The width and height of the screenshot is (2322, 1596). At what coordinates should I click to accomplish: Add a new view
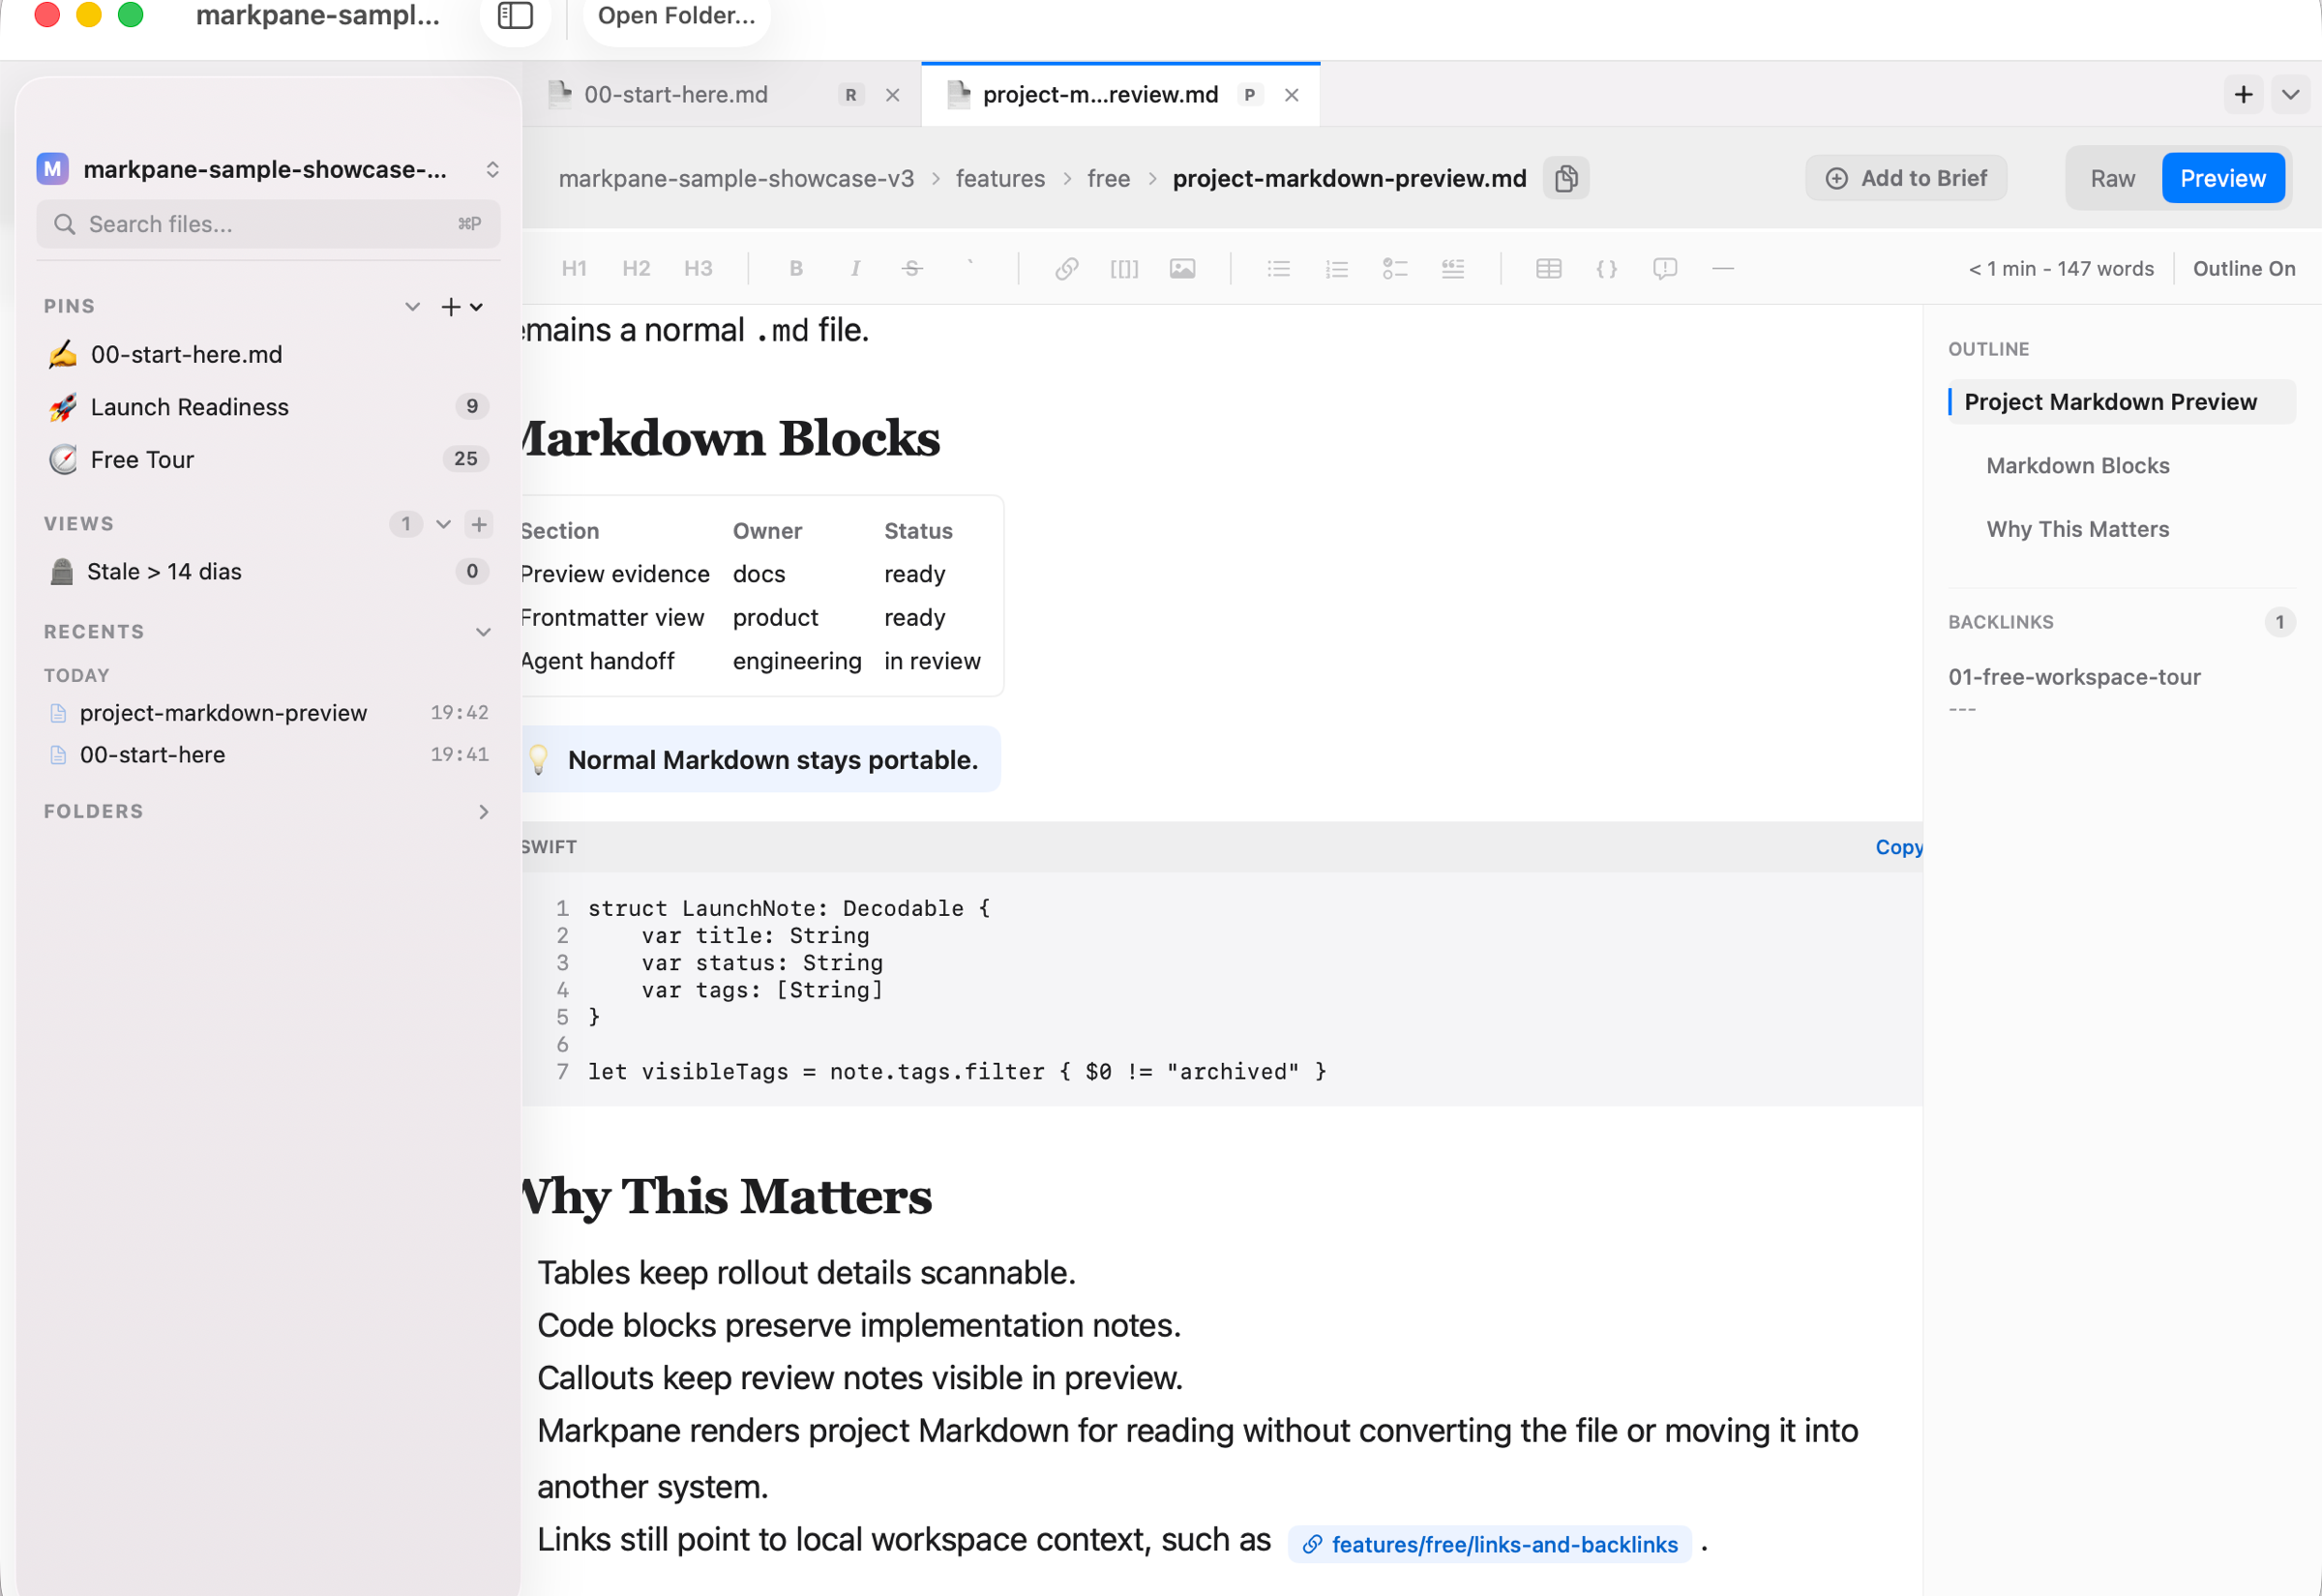[479, 524]
